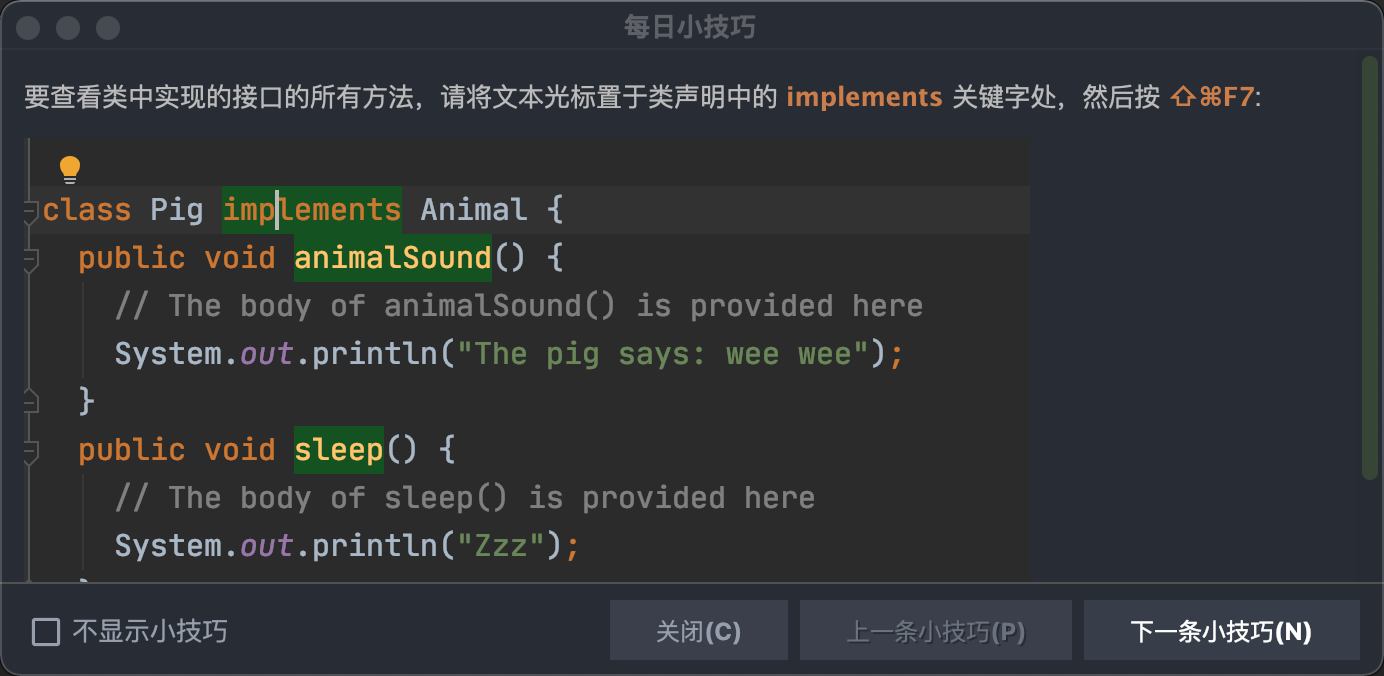
Task: Click the 上一条小技巧(P) button
Action: tap(935, 631)
